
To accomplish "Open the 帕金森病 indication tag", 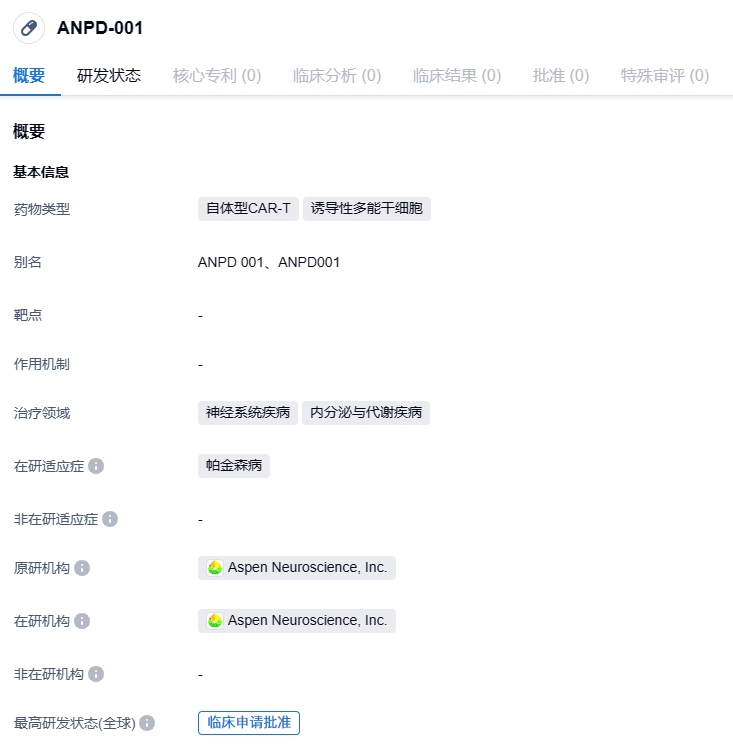I will pos(234,466).
